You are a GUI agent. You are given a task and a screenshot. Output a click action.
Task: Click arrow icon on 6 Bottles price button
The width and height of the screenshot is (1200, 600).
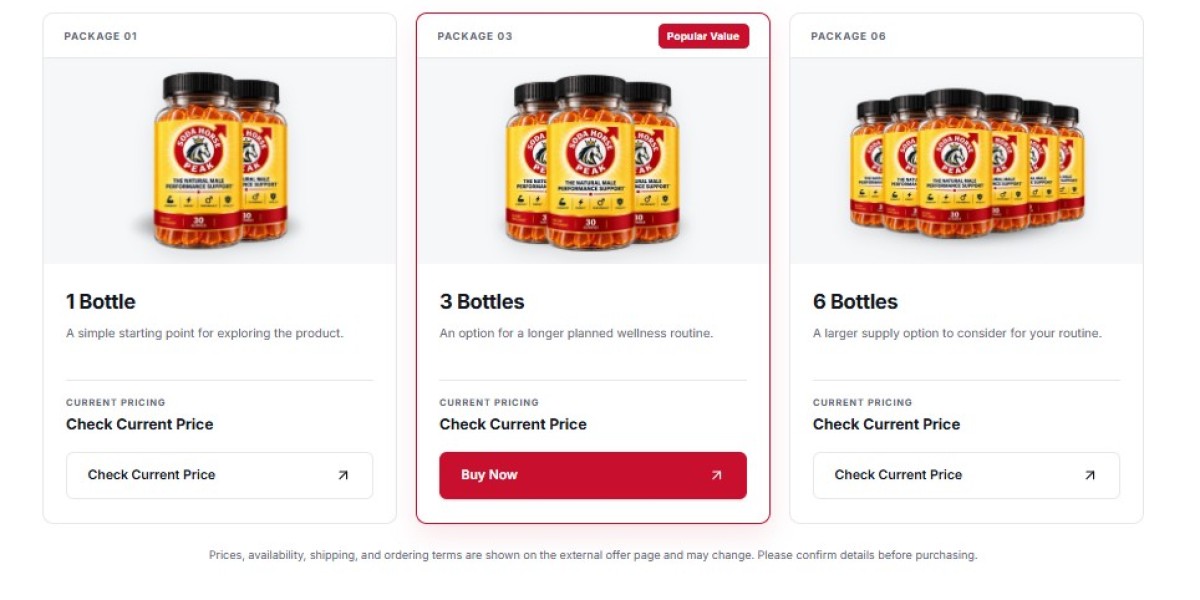[1090, 475]
